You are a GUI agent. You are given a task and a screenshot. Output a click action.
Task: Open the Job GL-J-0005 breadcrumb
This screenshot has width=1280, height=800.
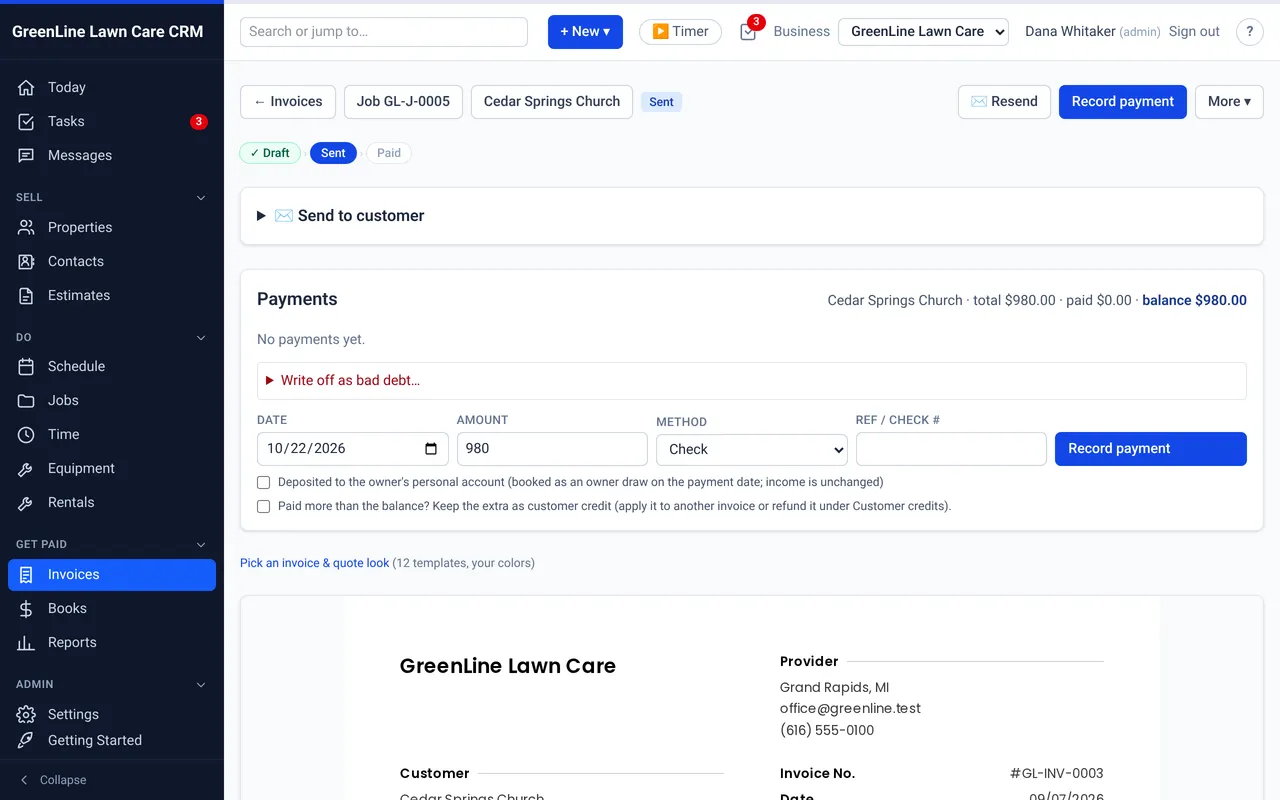pos(403,102)
